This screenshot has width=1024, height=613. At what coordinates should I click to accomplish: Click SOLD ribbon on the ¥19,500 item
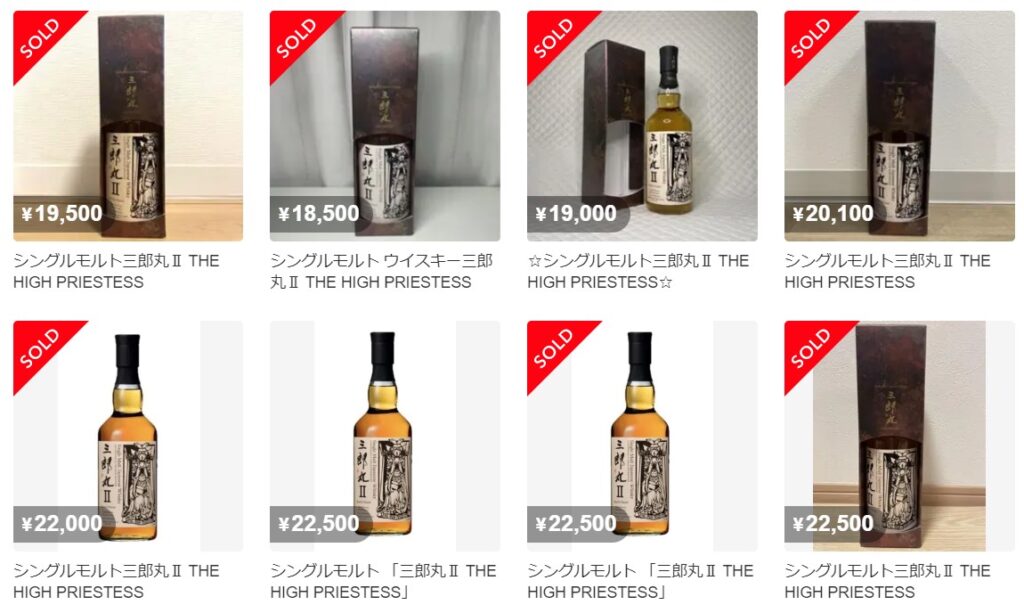coord(39,38)
